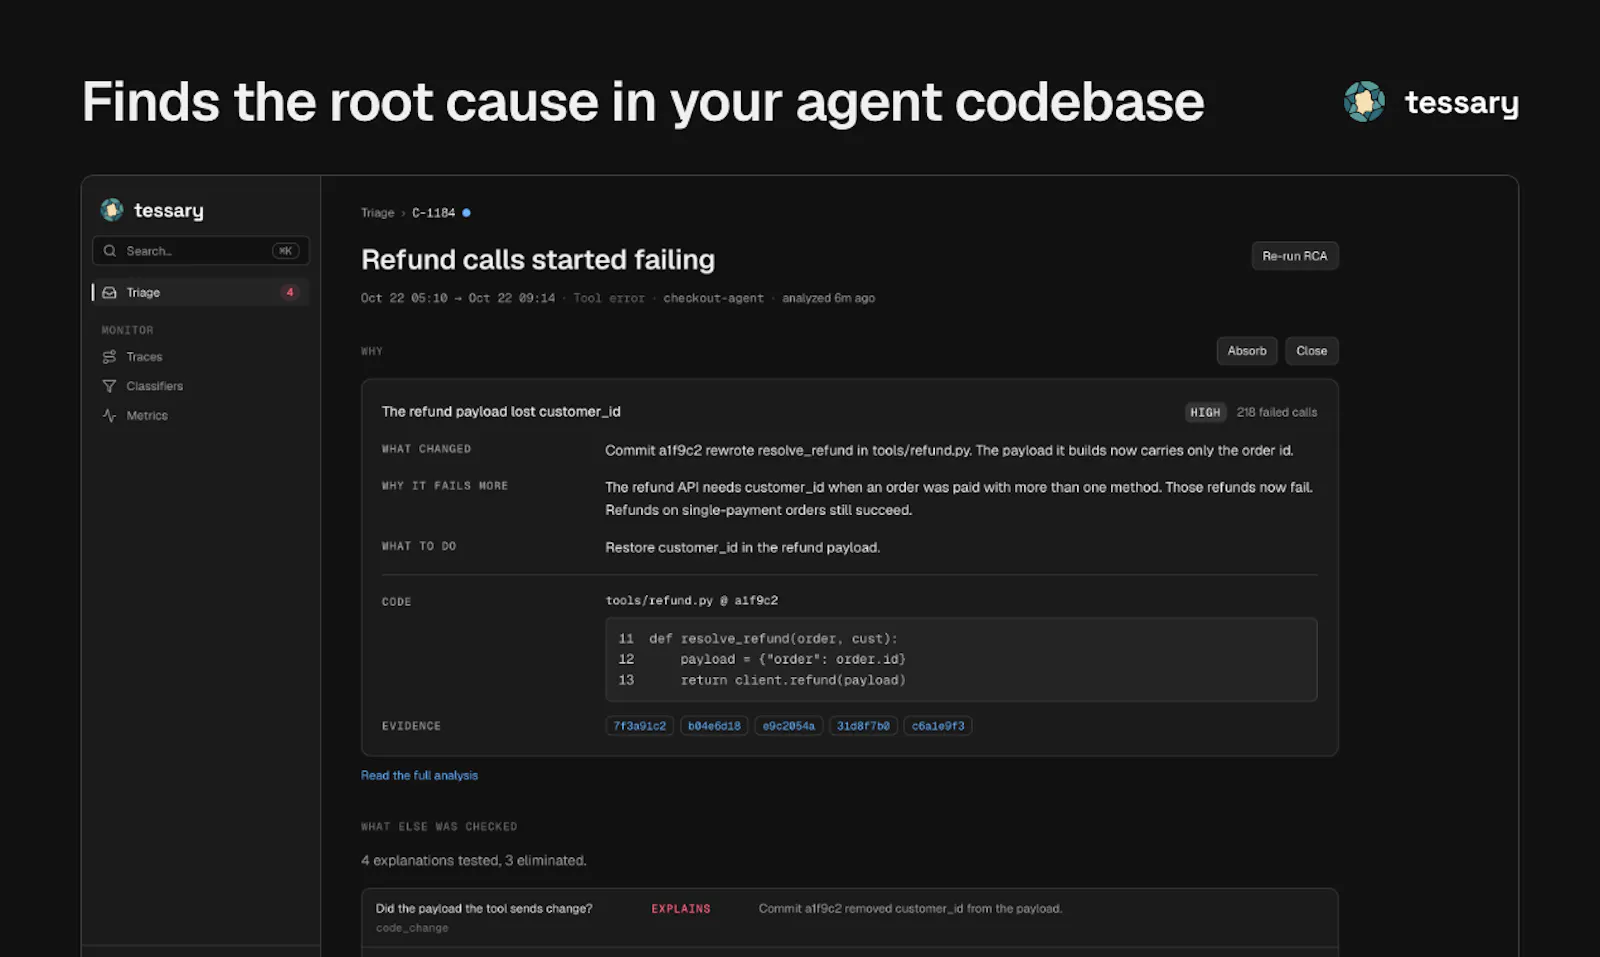Click the Re-run RCA button
1600x957 pixels.
click(x=1294, y=256)
